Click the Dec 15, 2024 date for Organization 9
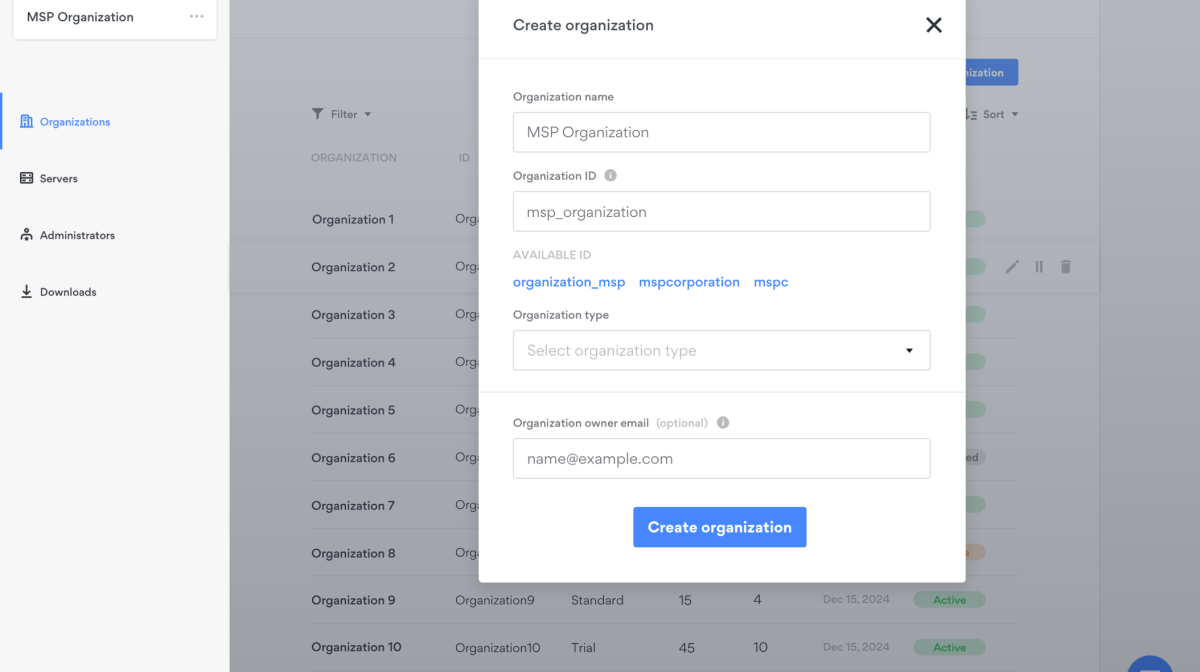Screen dimensions: 1200x672 (x=856, y=600)
